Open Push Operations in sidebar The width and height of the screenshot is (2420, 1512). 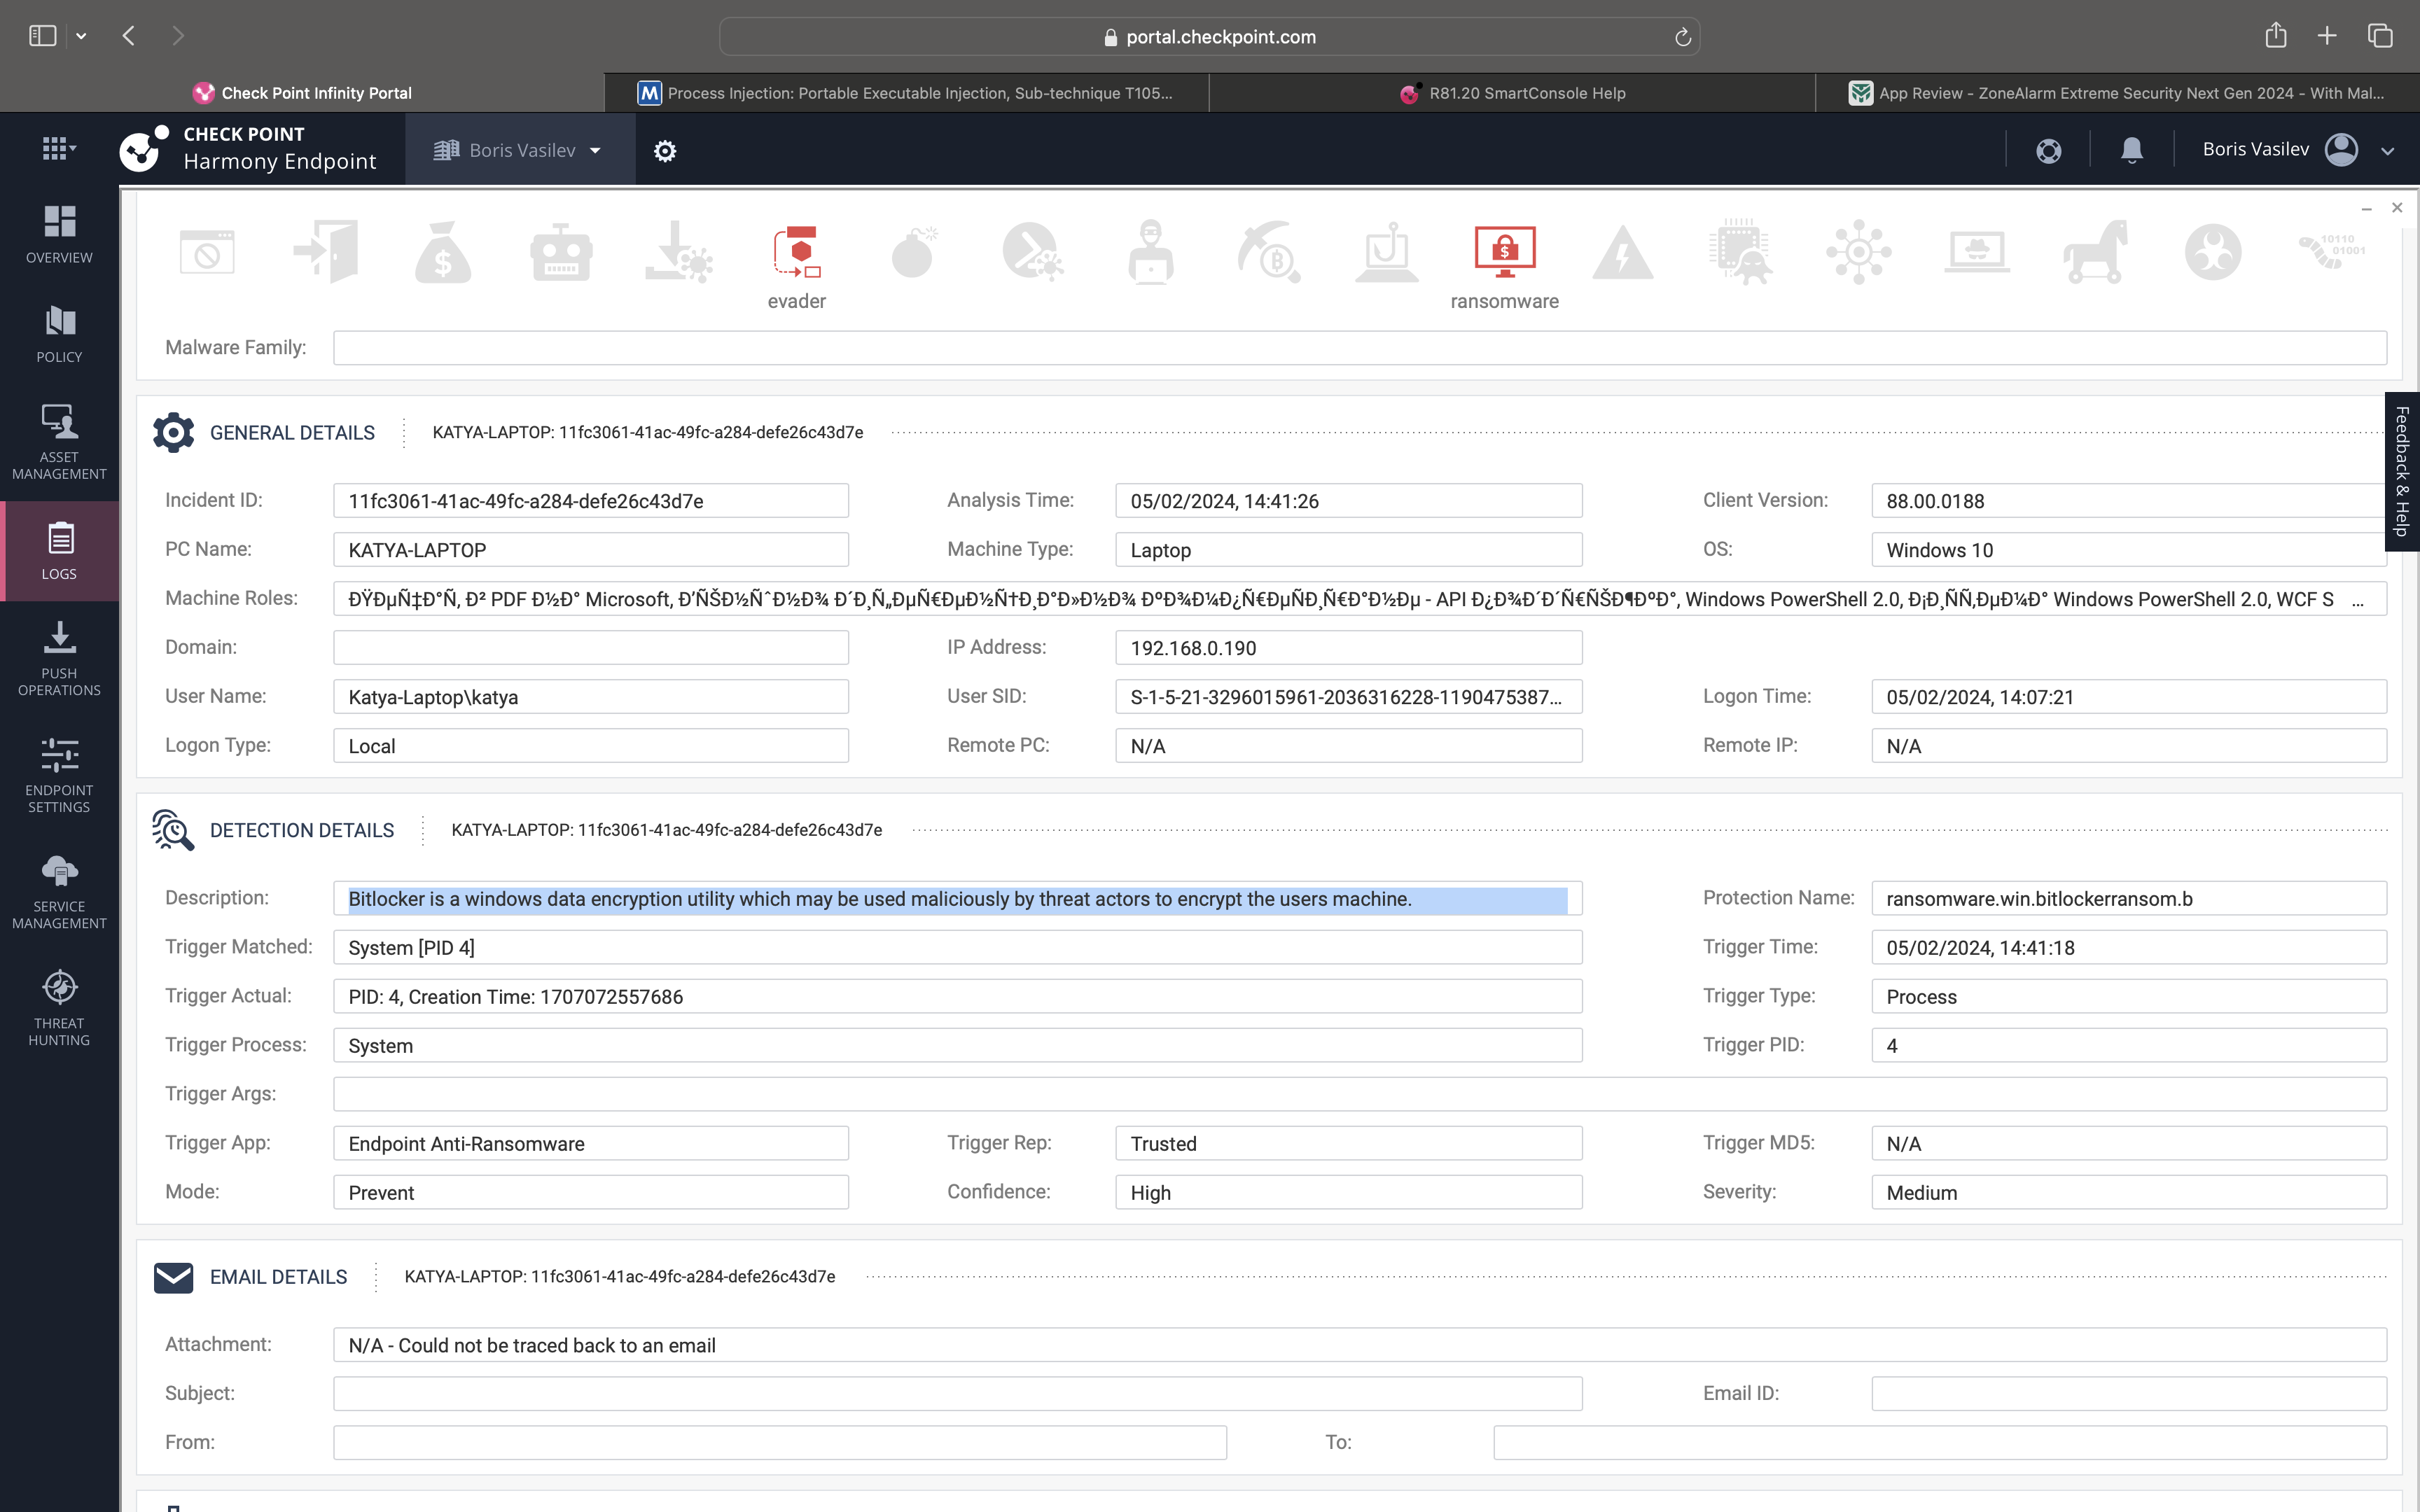59,659
